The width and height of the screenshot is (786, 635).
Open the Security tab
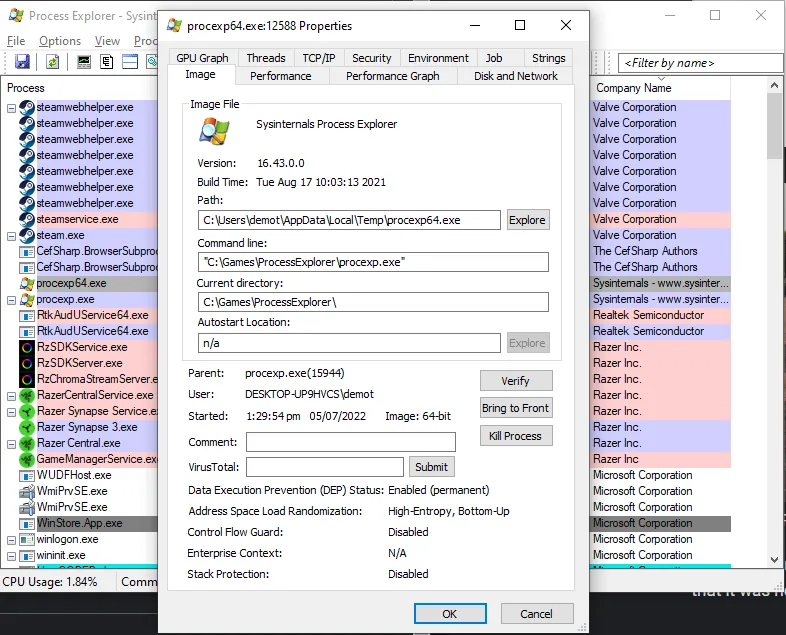coord(371,58)
